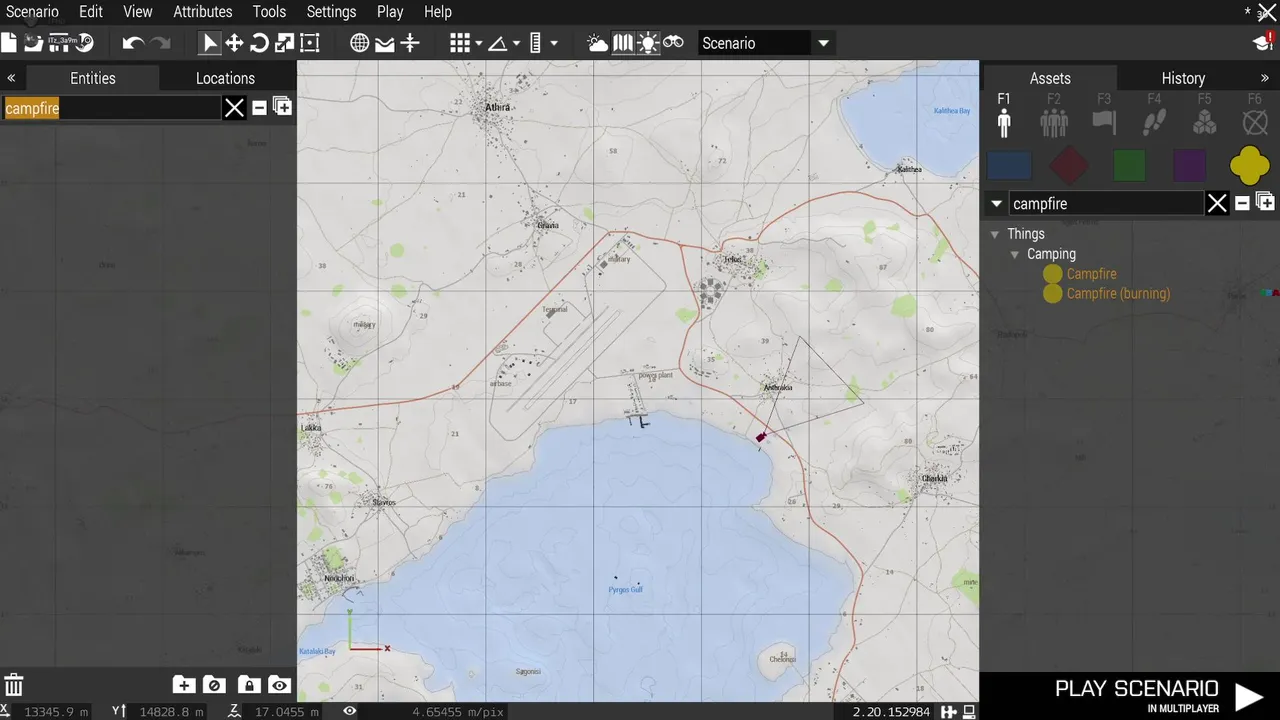Switch to the Locations tab
Viewport: 1280px width, 720px height.
pyautogui.click(x=225, y=78)
